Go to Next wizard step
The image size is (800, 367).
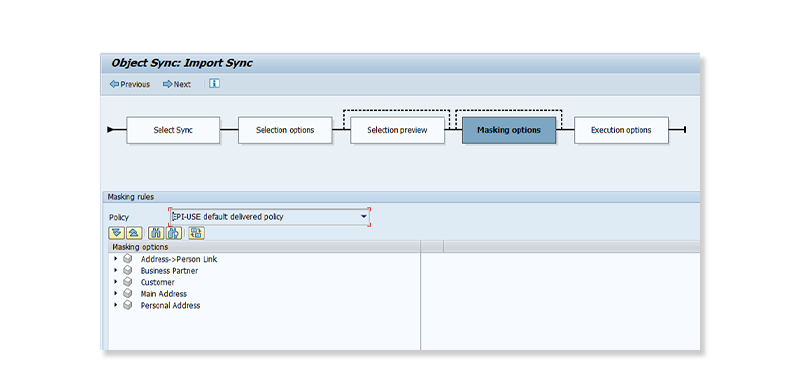click(x=177, y=84)
